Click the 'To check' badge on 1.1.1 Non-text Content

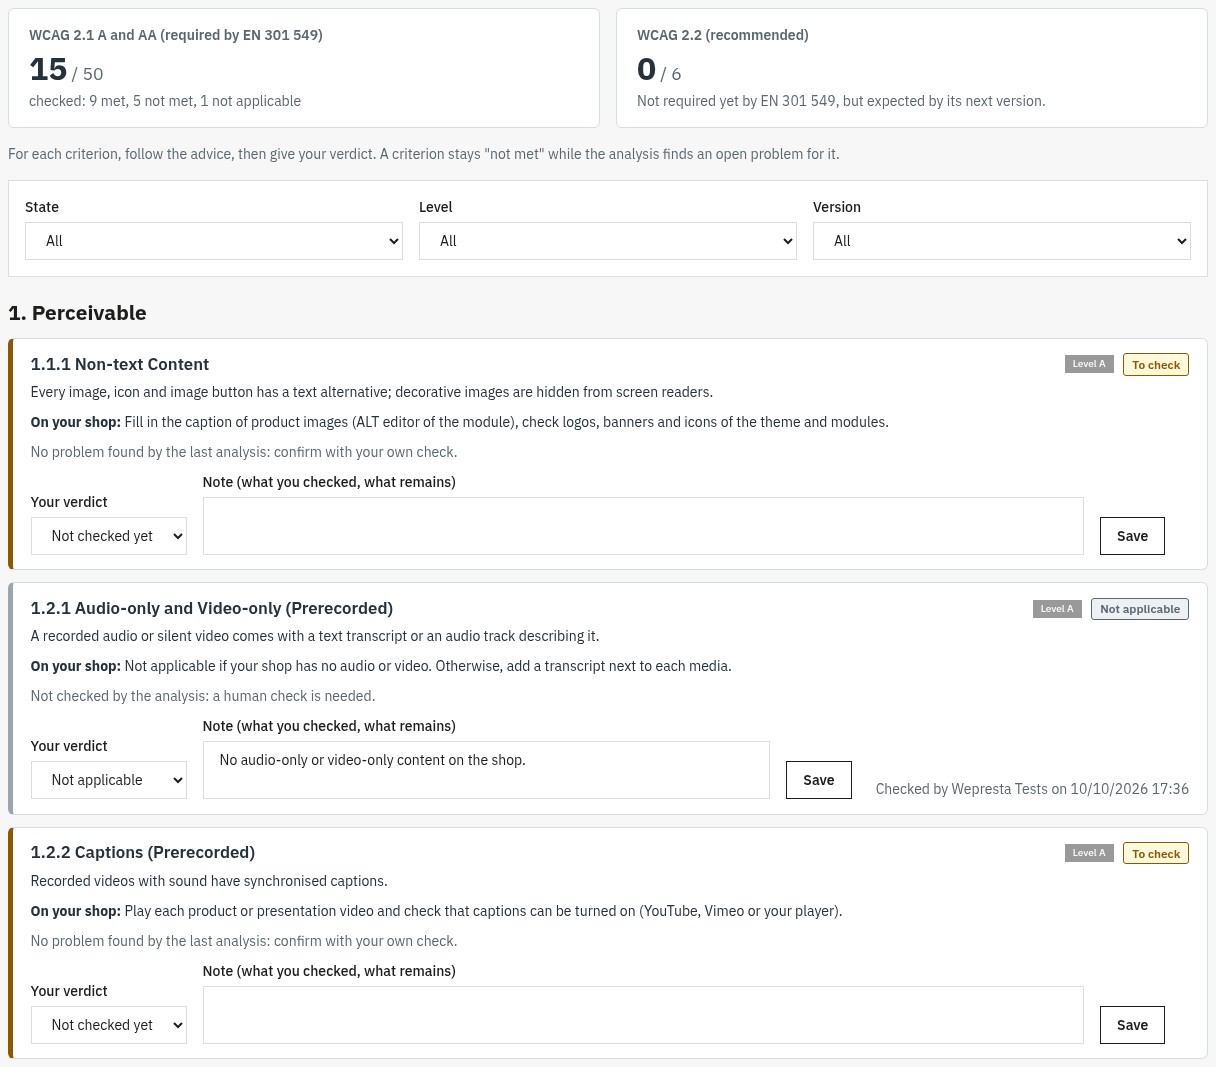pos(1156,365)
